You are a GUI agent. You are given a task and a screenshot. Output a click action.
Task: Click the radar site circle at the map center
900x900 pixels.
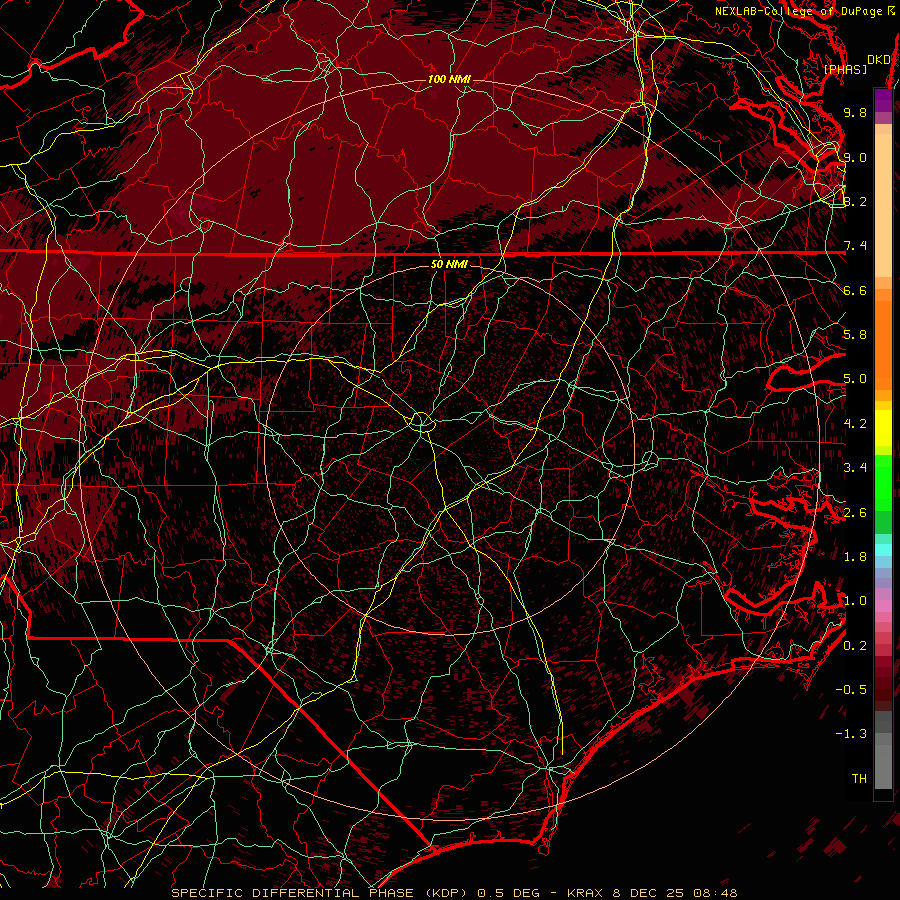[421, 422]
